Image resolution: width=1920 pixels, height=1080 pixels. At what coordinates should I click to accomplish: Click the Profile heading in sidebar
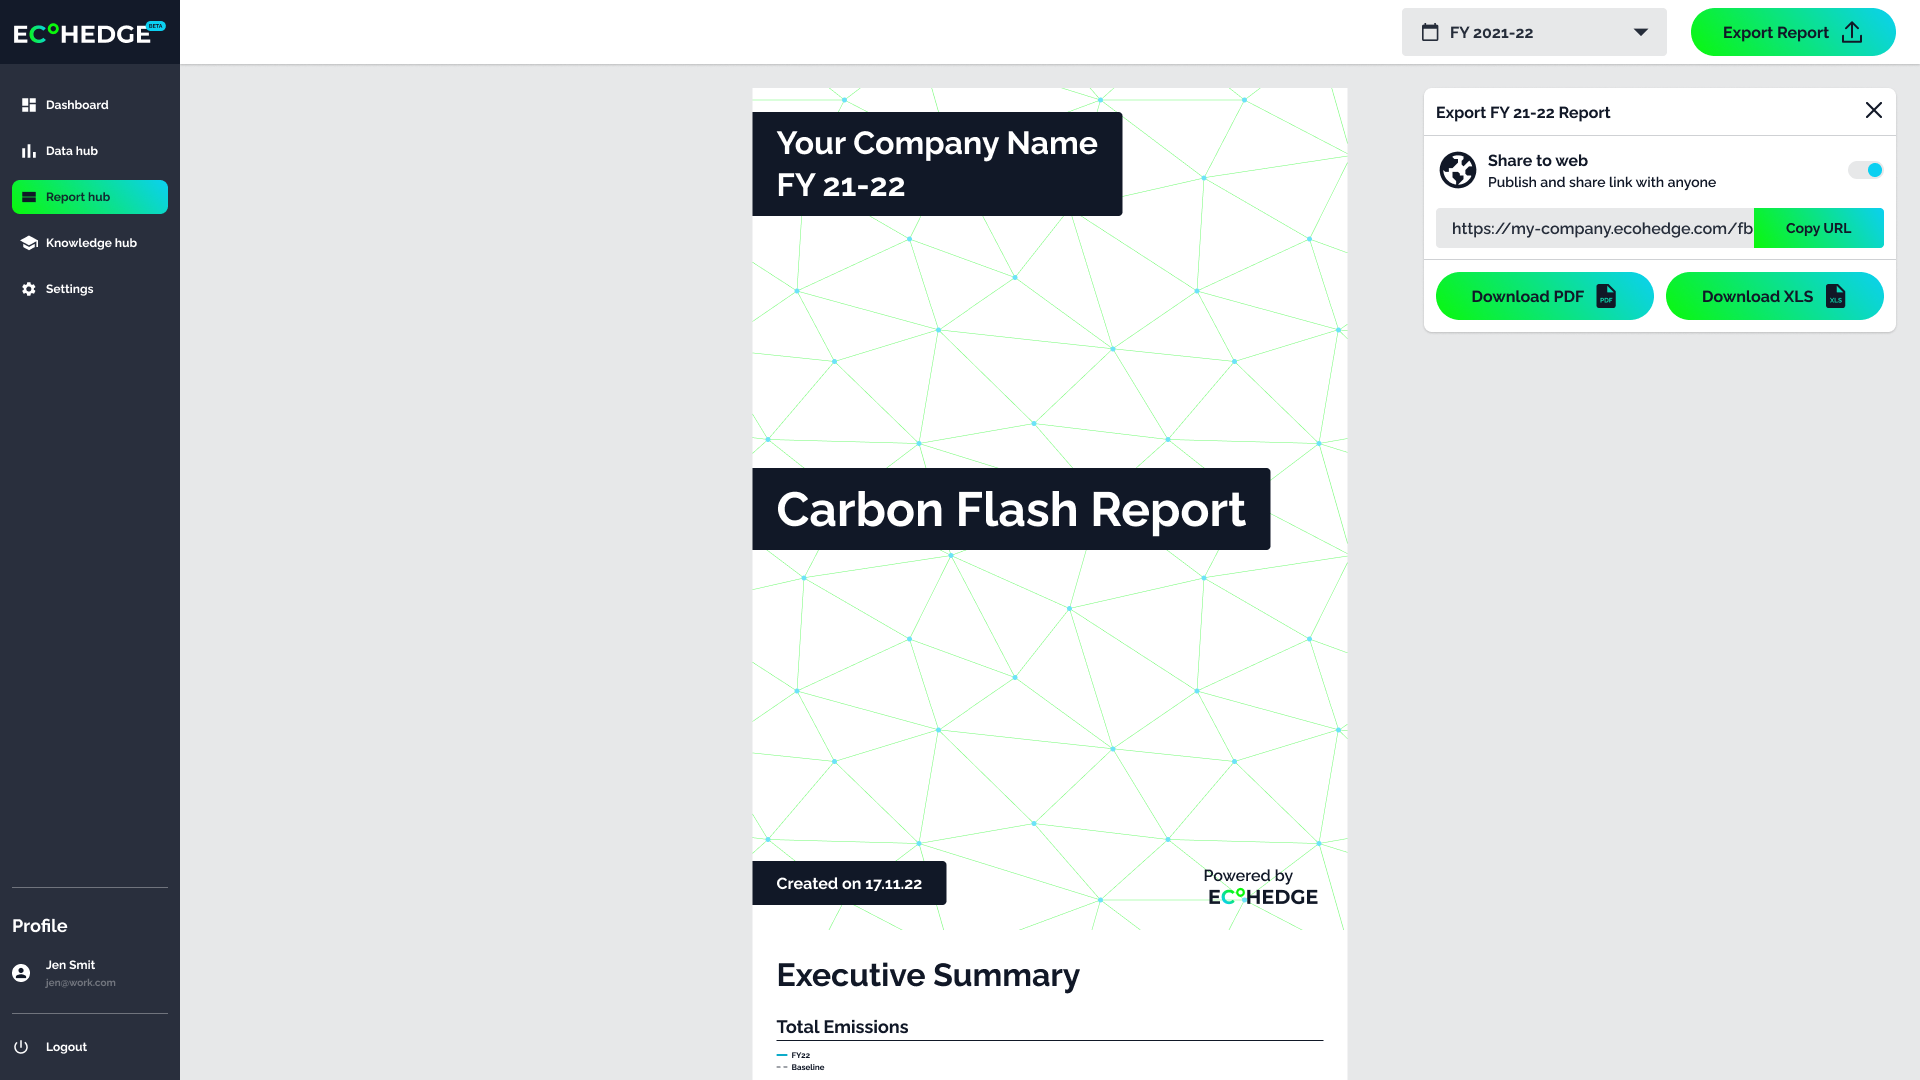point(40,926)
